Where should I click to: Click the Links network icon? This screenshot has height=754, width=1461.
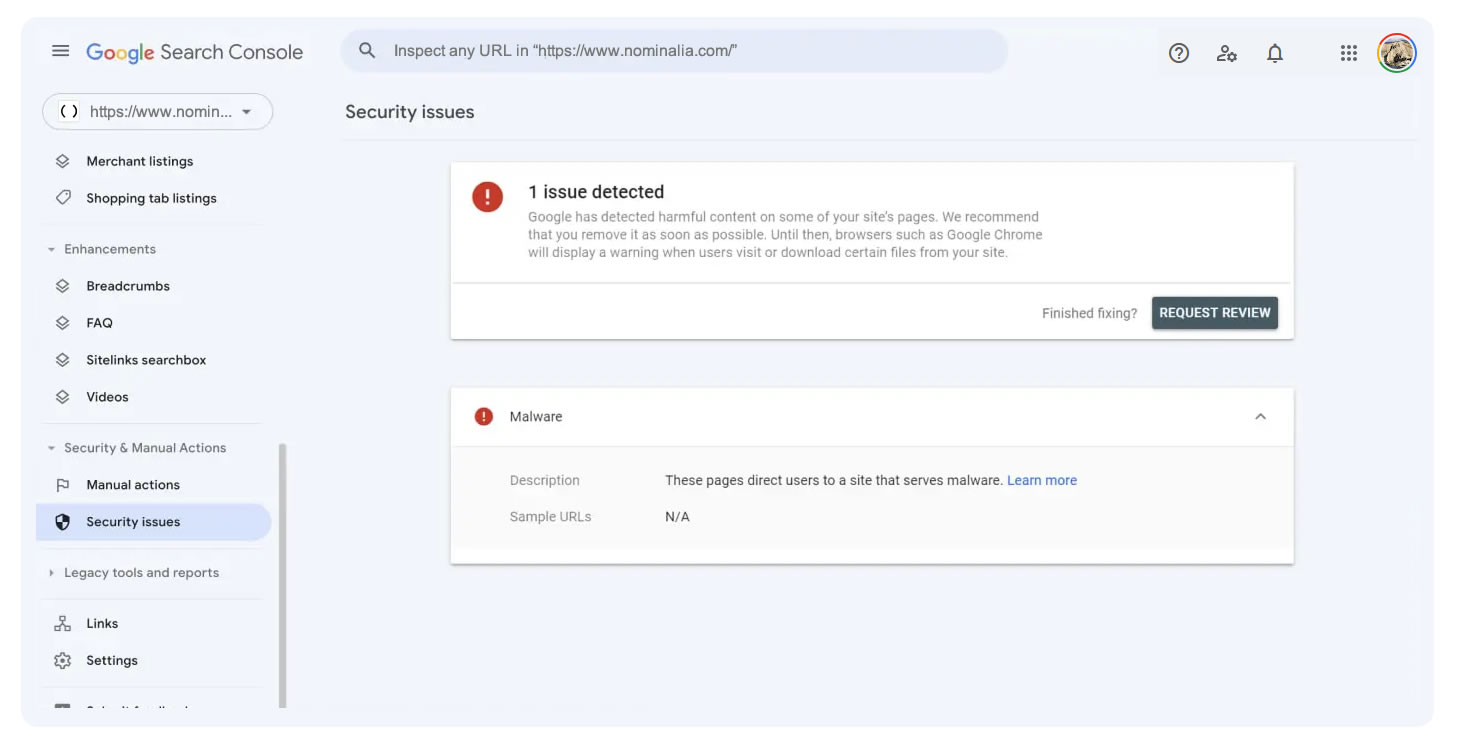tap(63, 624)
